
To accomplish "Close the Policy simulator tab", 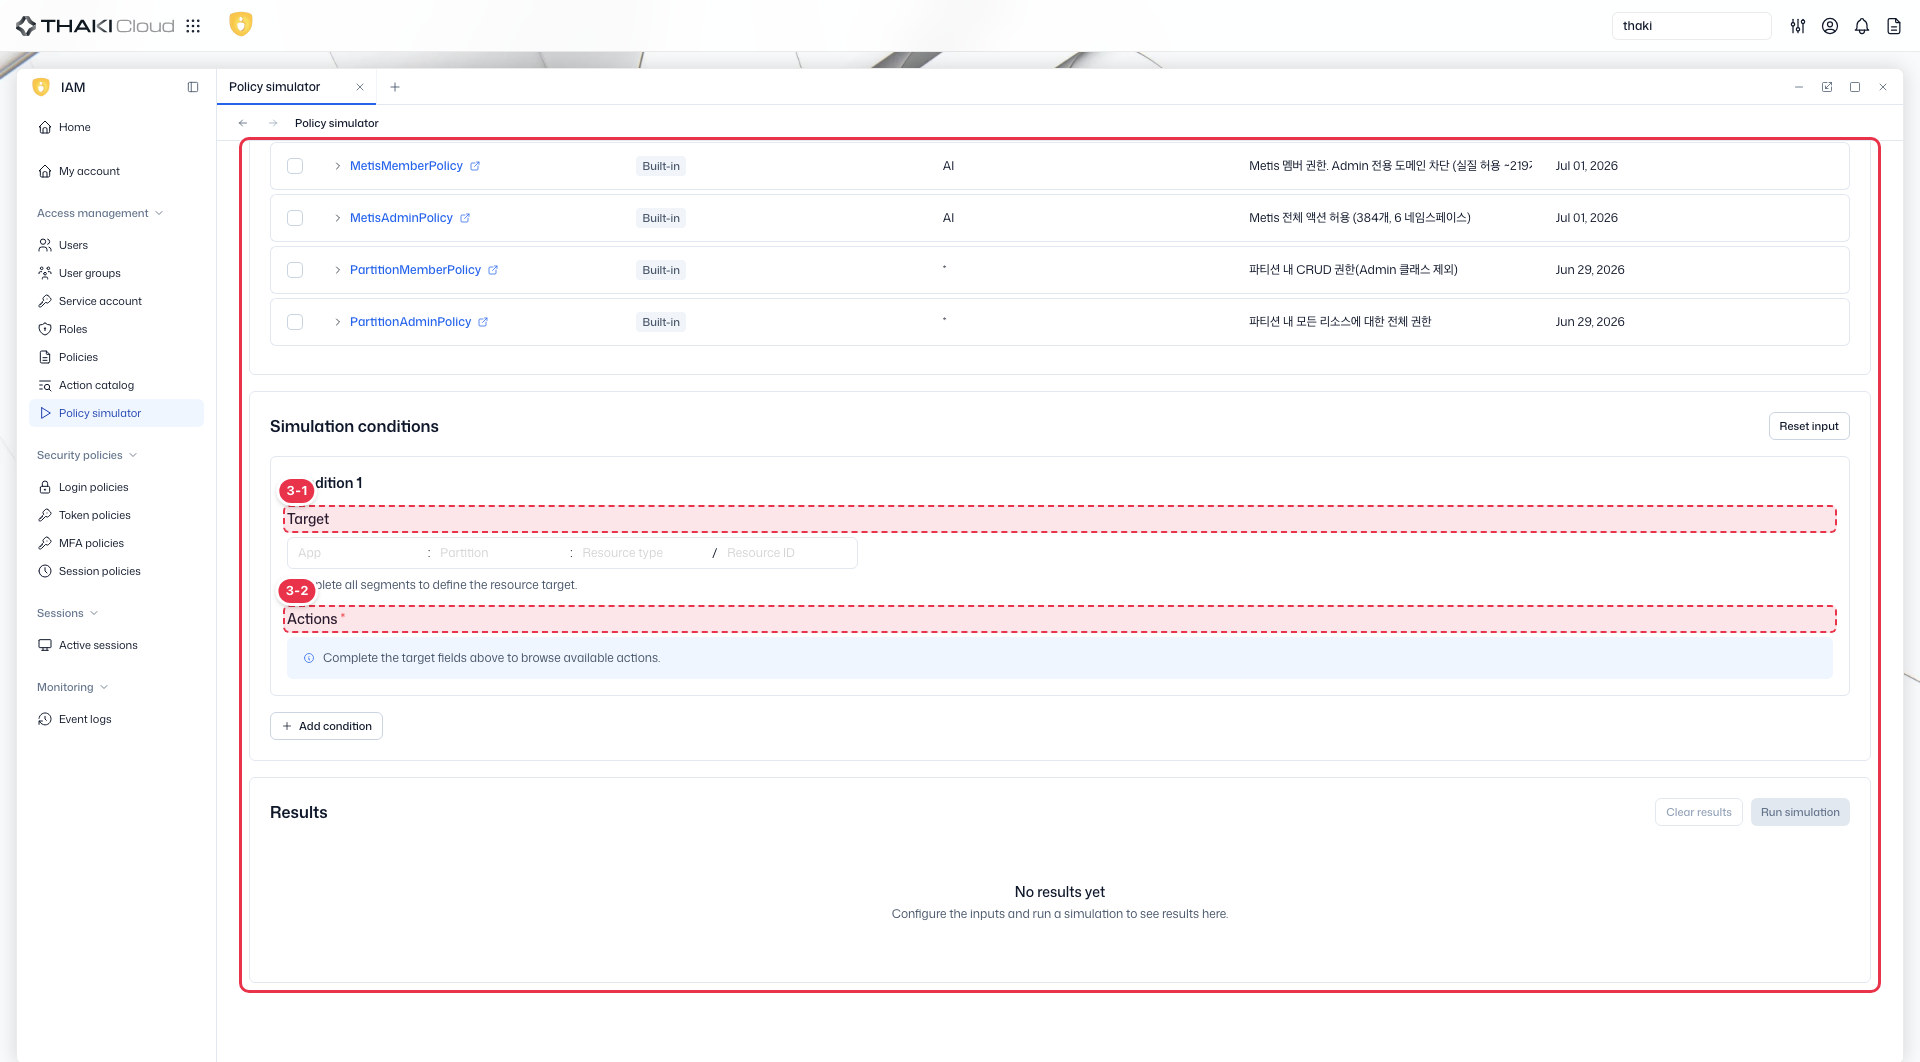I will click(360, 87).
